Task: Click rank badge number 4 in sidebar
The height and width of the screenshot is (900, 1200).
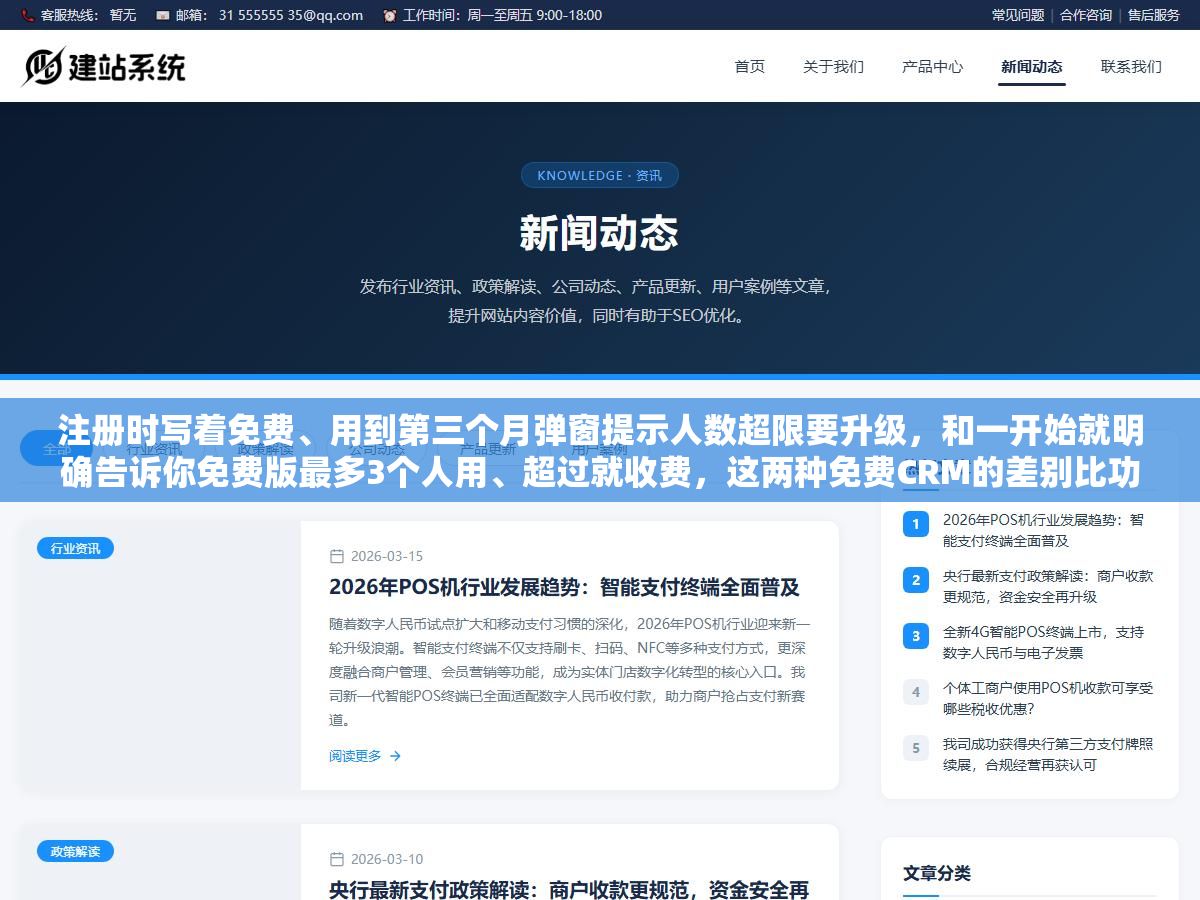Action: click(915, 691)
